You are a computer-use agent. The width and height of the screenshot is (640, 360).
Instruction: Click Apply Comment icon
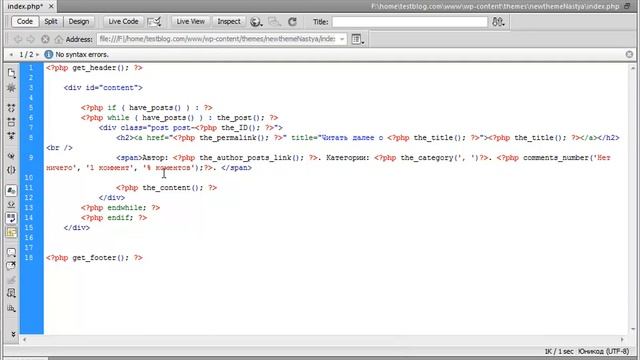11,252
